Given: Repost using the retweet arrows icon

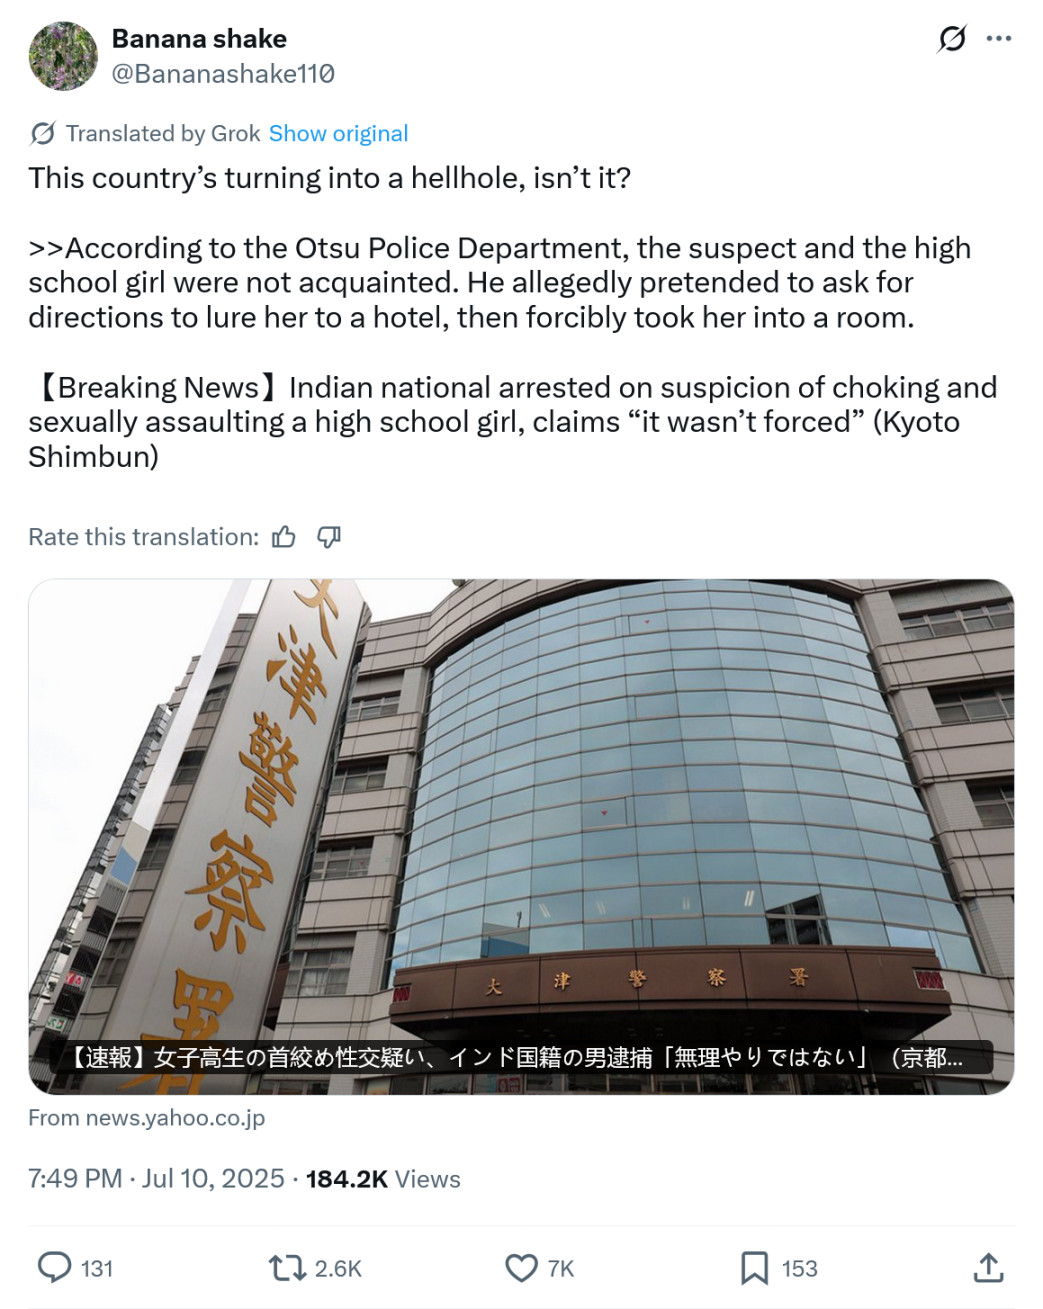Looking at the screenshot, I should click(x=287, y=1268).
